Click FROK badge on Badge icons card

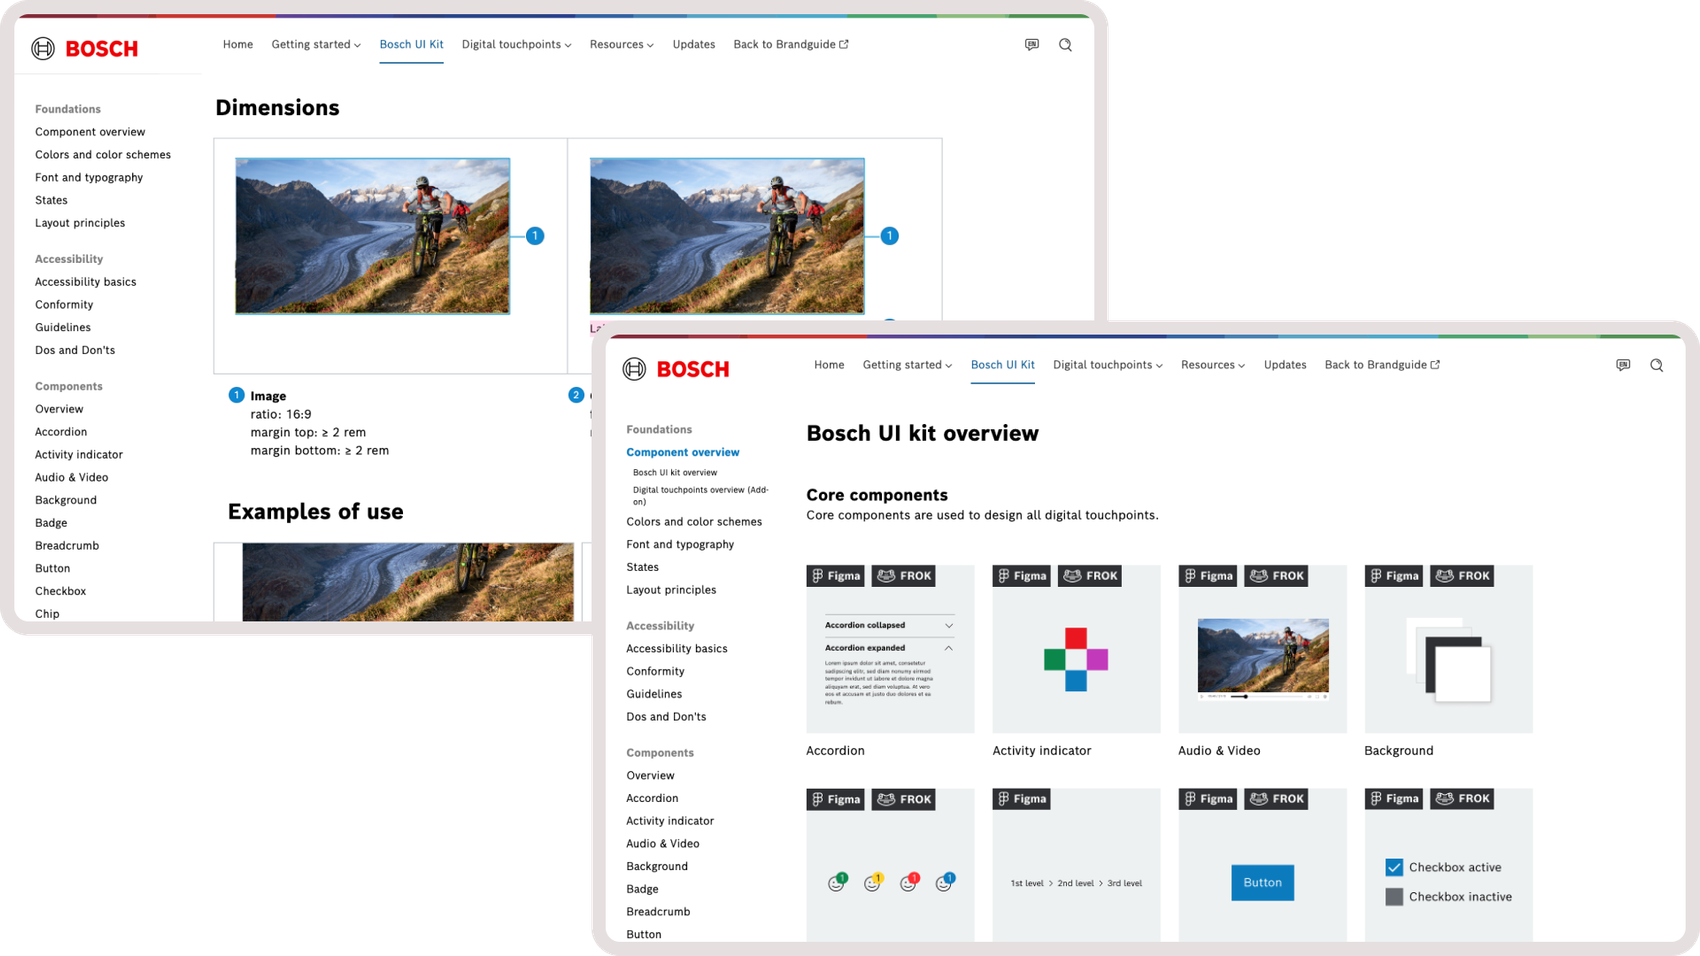904,799
